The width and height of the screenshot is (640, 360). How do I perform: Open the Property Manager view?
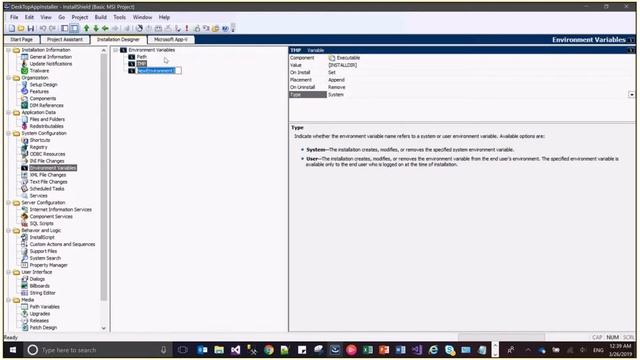point(48,265)
